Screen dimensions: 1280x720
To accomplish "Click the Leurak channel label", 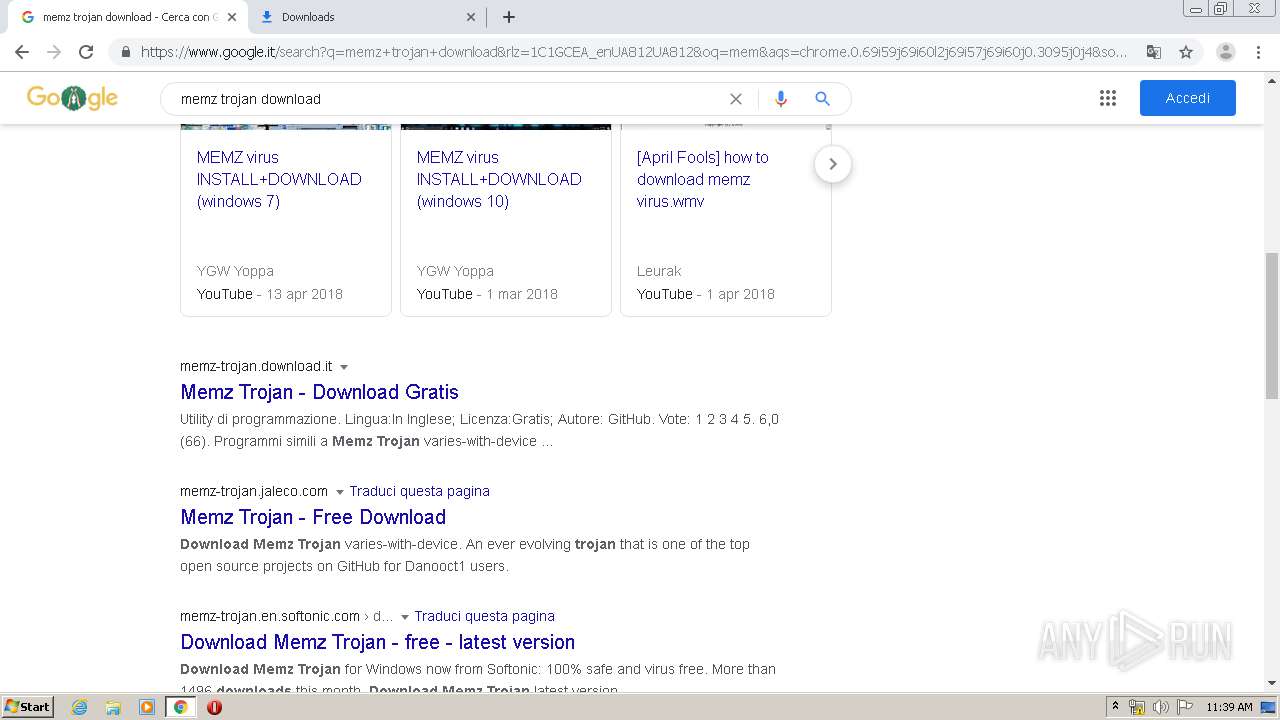I will [x=659, y=271].
